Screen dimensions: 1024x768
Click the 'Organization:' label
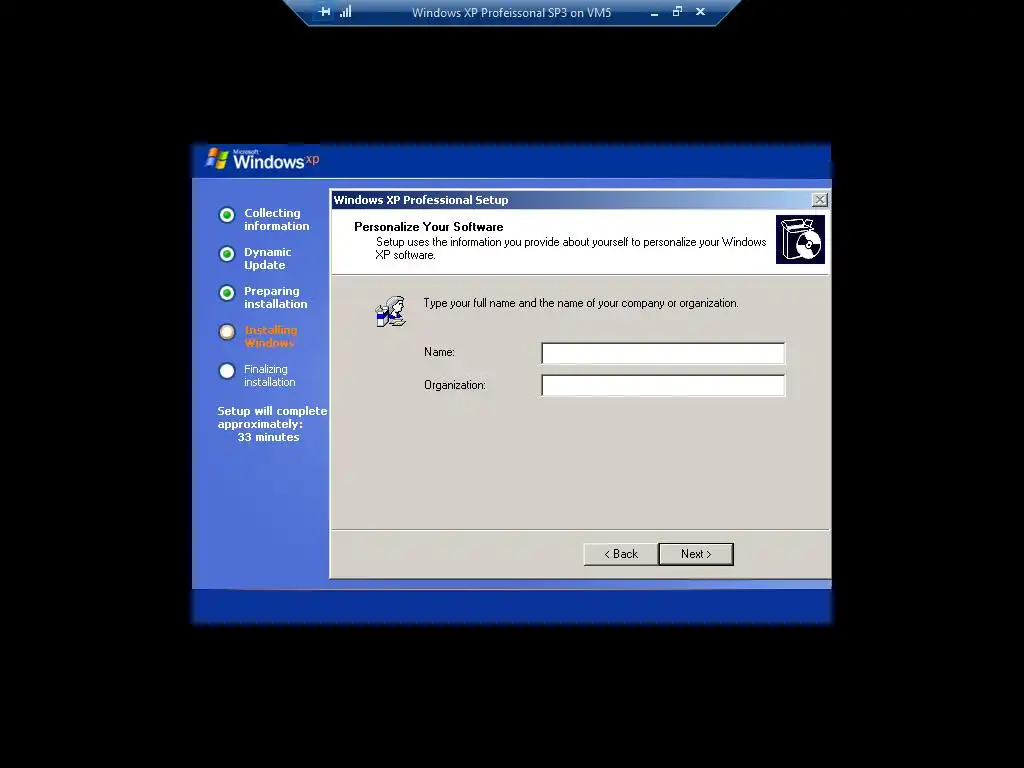tap(455, 385)
